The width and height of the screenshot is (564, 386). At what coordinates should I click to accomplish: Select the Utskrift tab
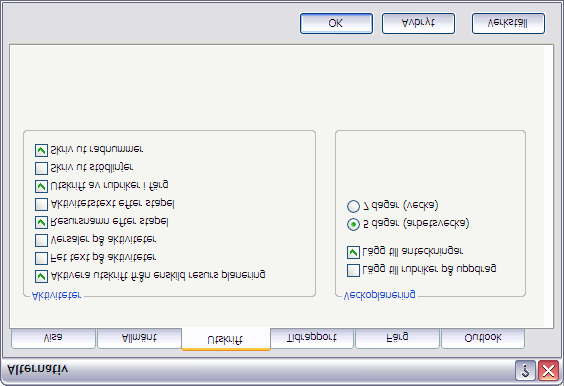pyautogui.click(x=226, y=339)
